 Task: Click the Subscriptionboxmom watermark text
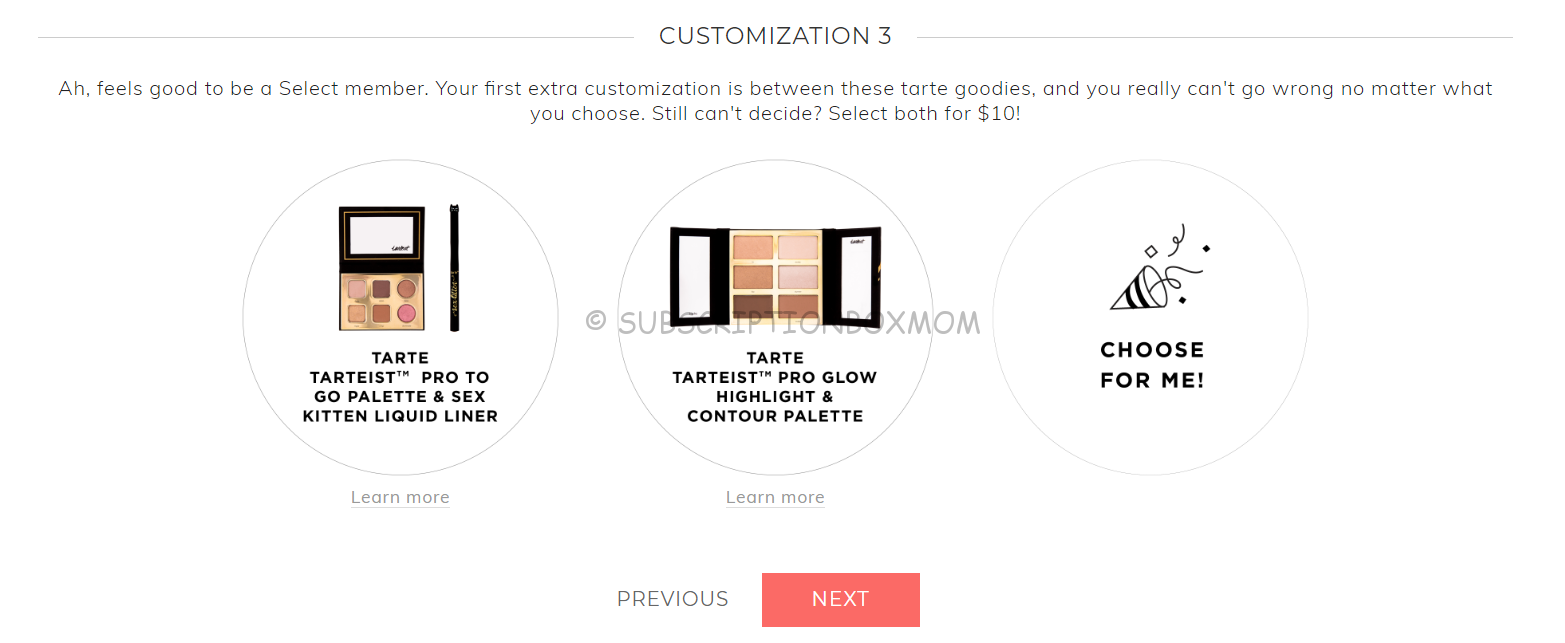[x=783, y=322]
